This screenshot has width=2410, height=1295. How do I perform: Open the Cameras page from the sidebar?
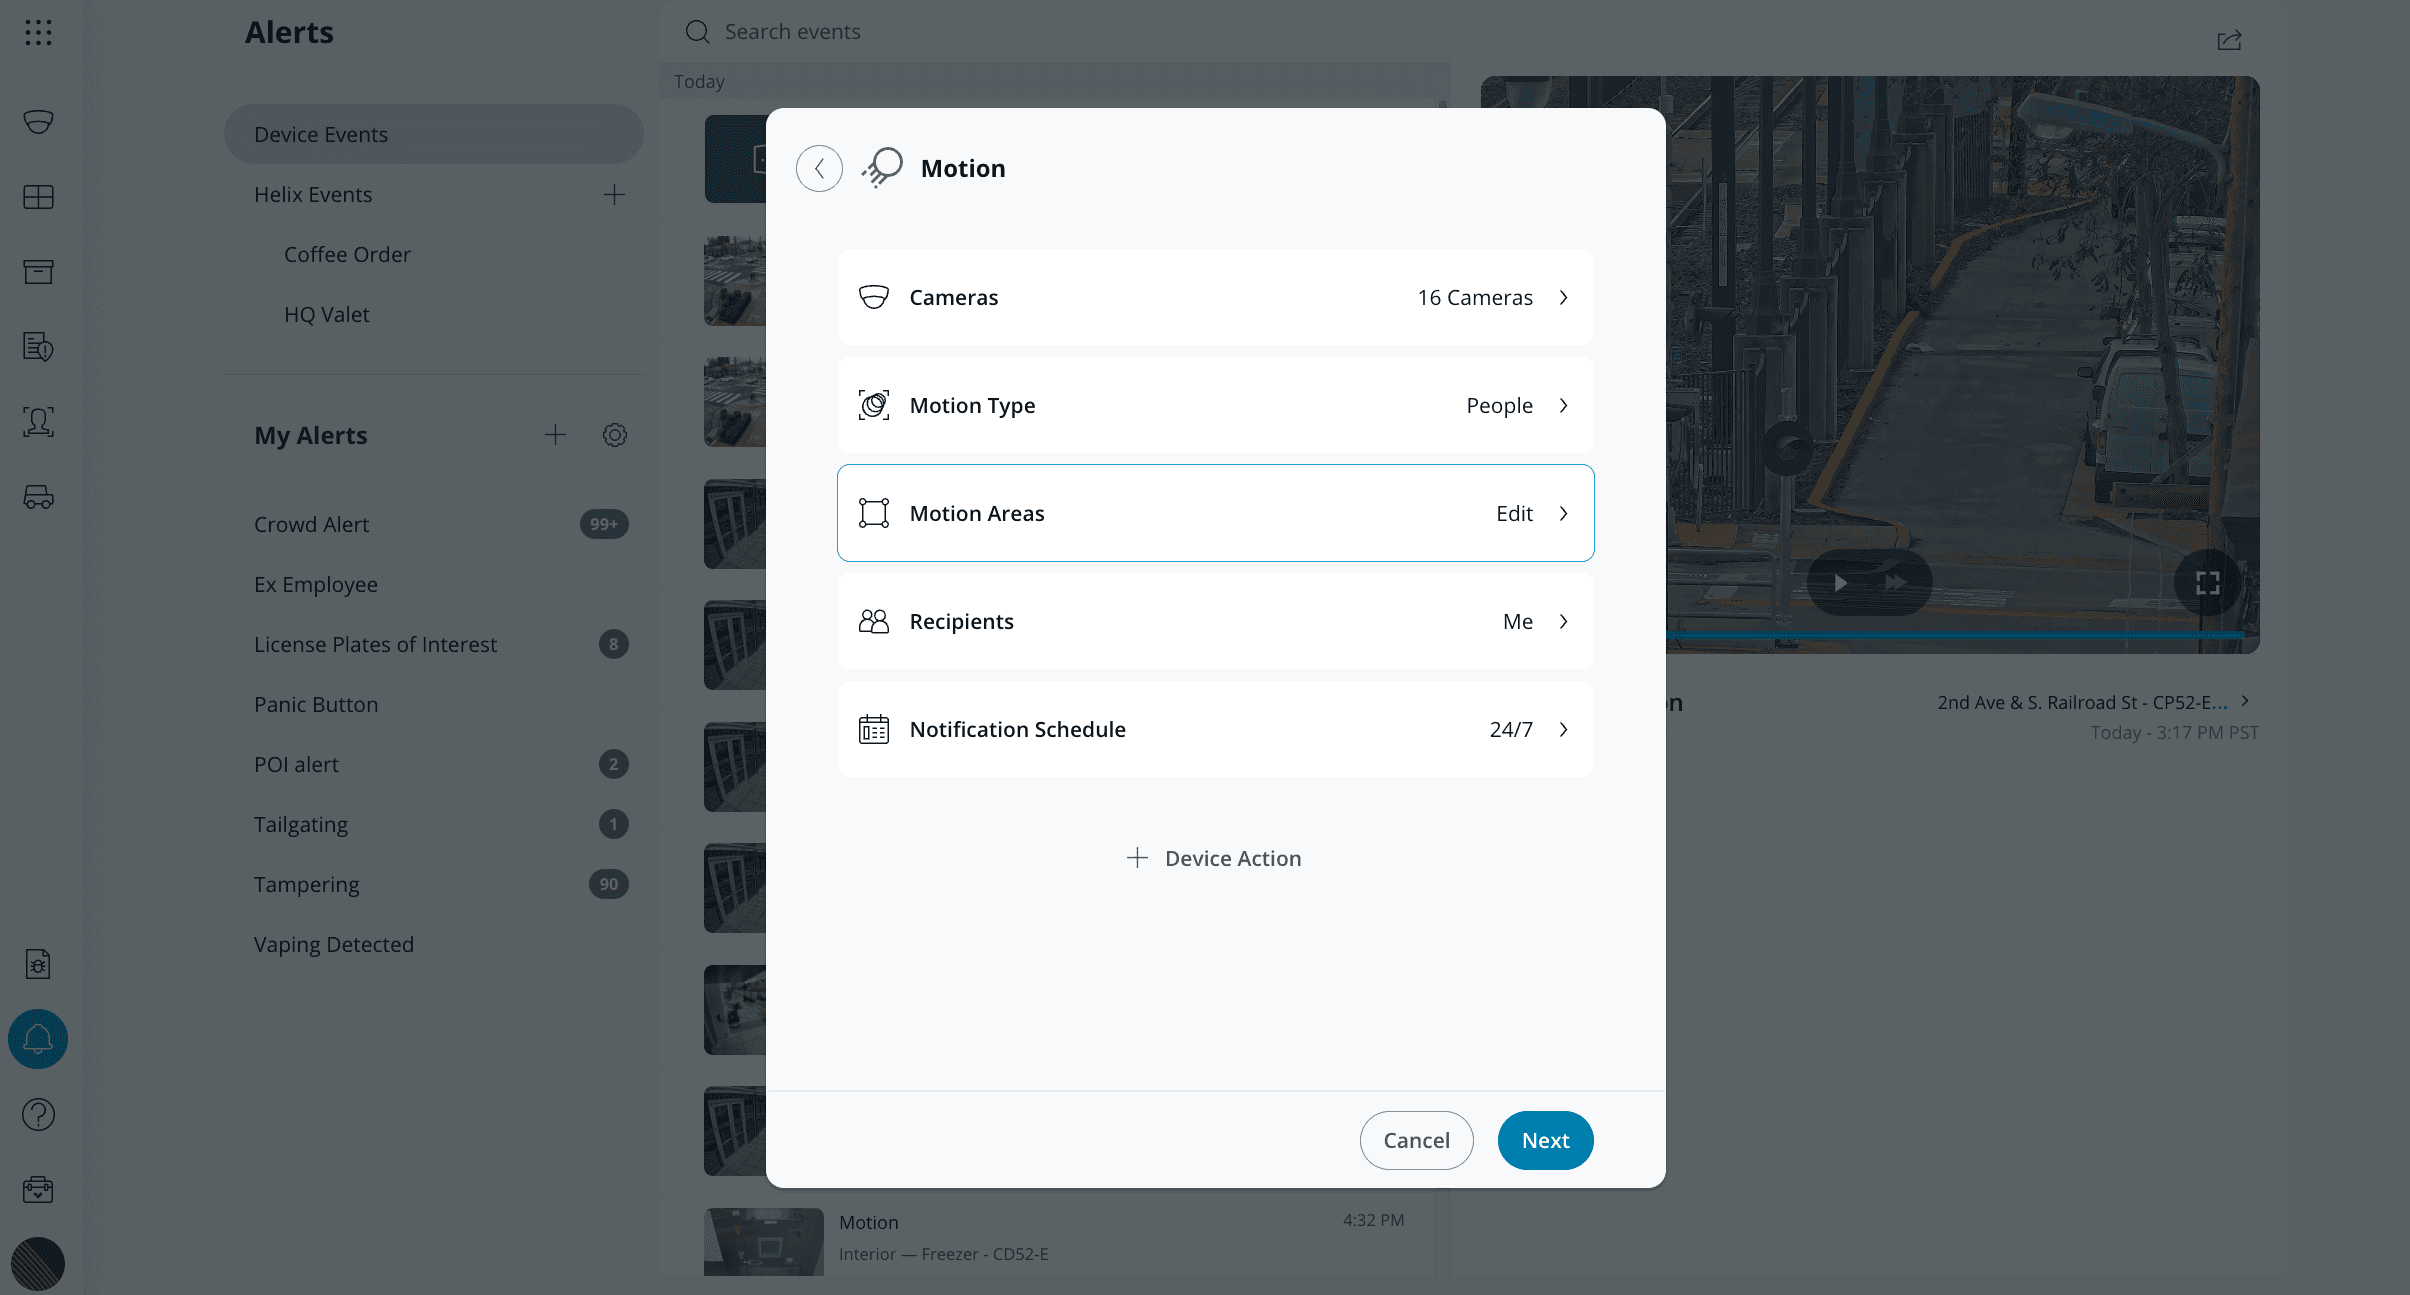pos(38,122)
